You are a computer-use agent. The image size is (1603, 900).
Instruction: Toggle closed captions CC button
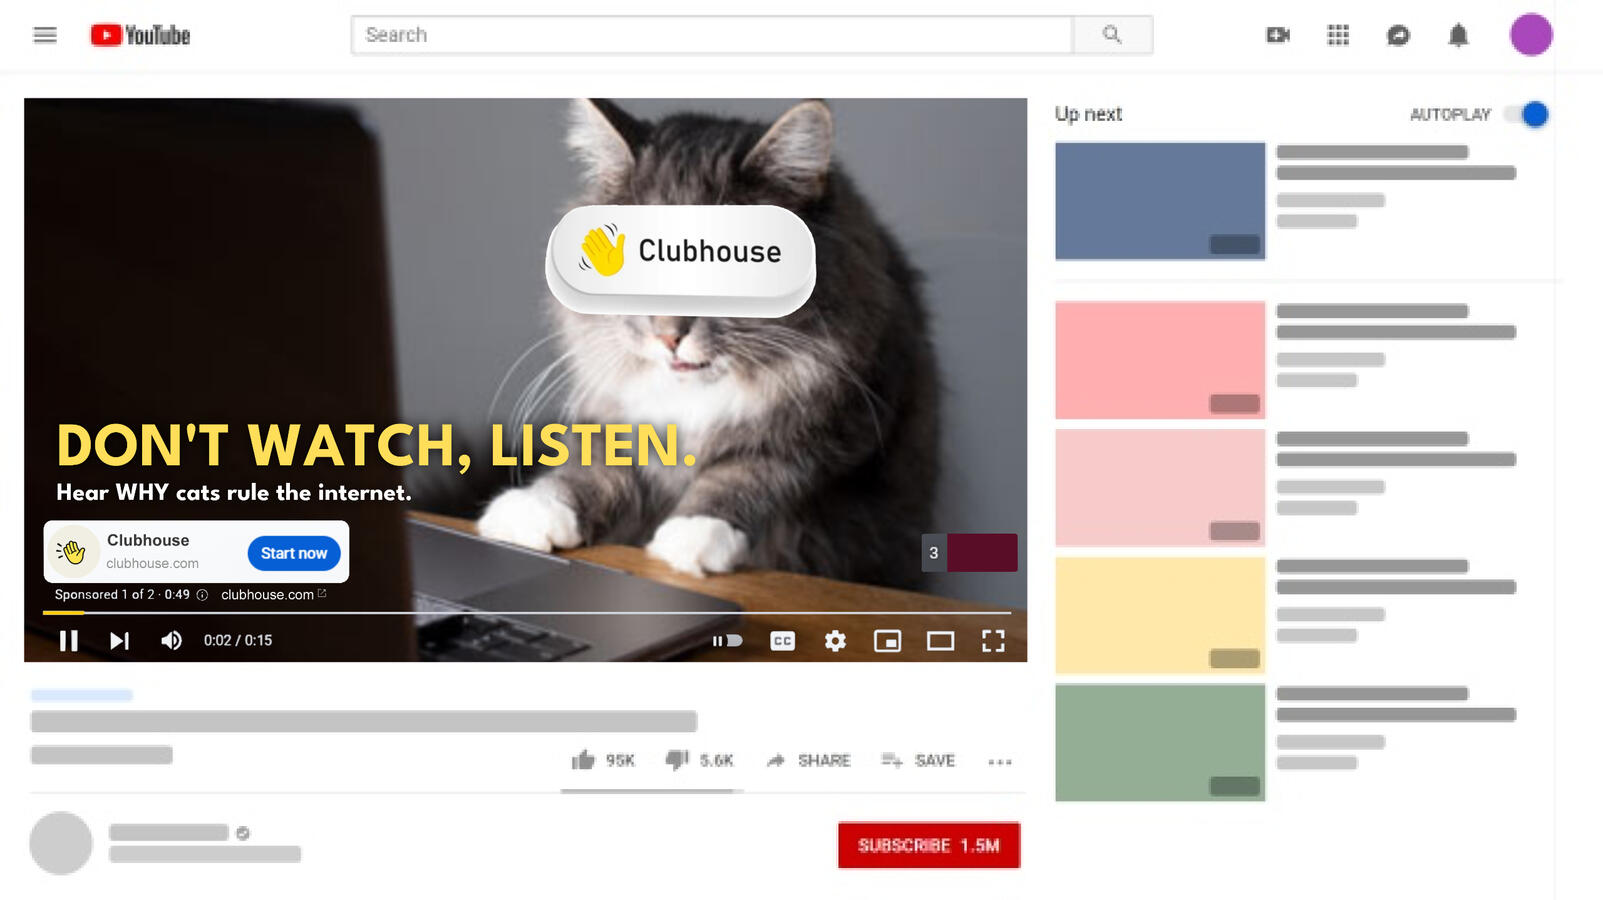click(x=782, y=641)
